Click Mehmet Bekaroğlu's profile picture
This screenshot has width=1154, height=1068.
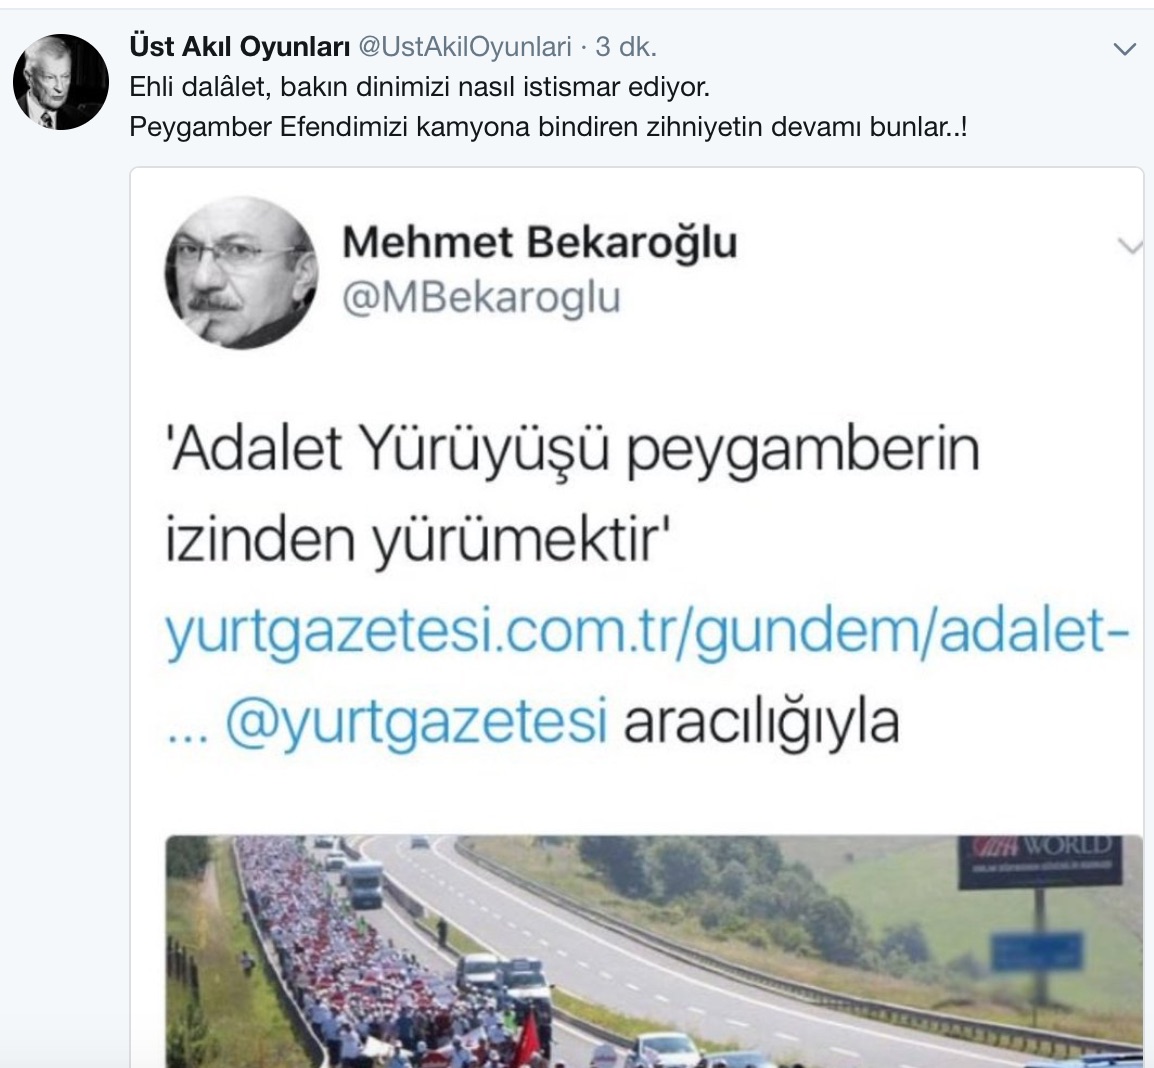click(241, 272)
